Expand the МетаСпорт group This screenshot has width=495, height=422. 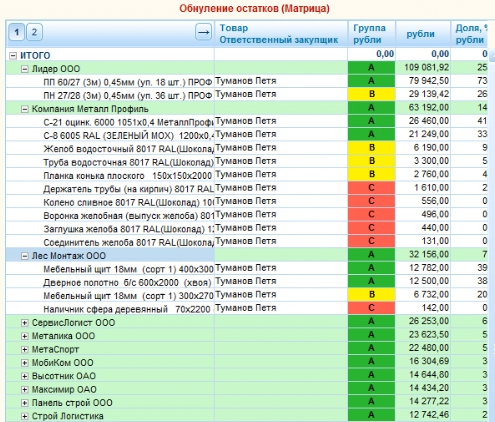tap(24, 349)
